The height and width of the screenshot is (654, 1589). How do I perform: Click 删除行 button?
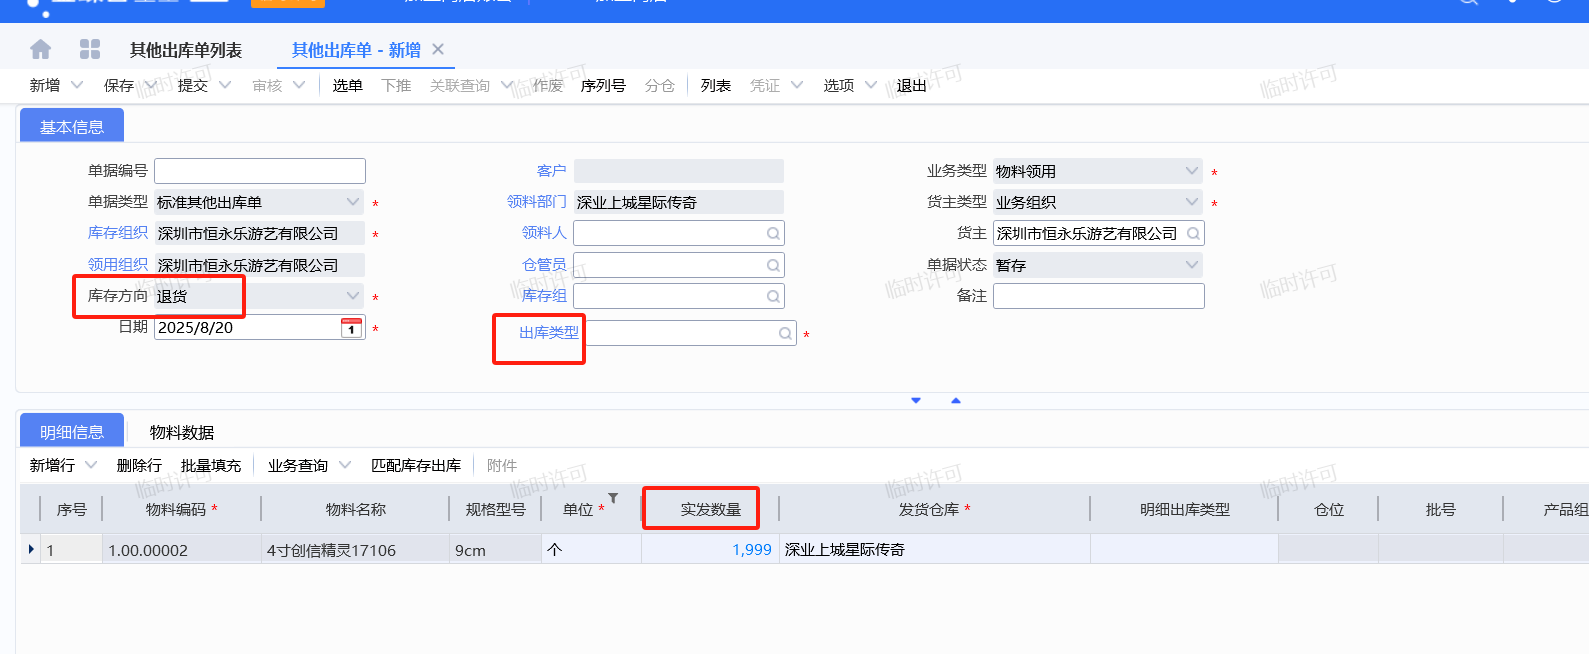139,465
